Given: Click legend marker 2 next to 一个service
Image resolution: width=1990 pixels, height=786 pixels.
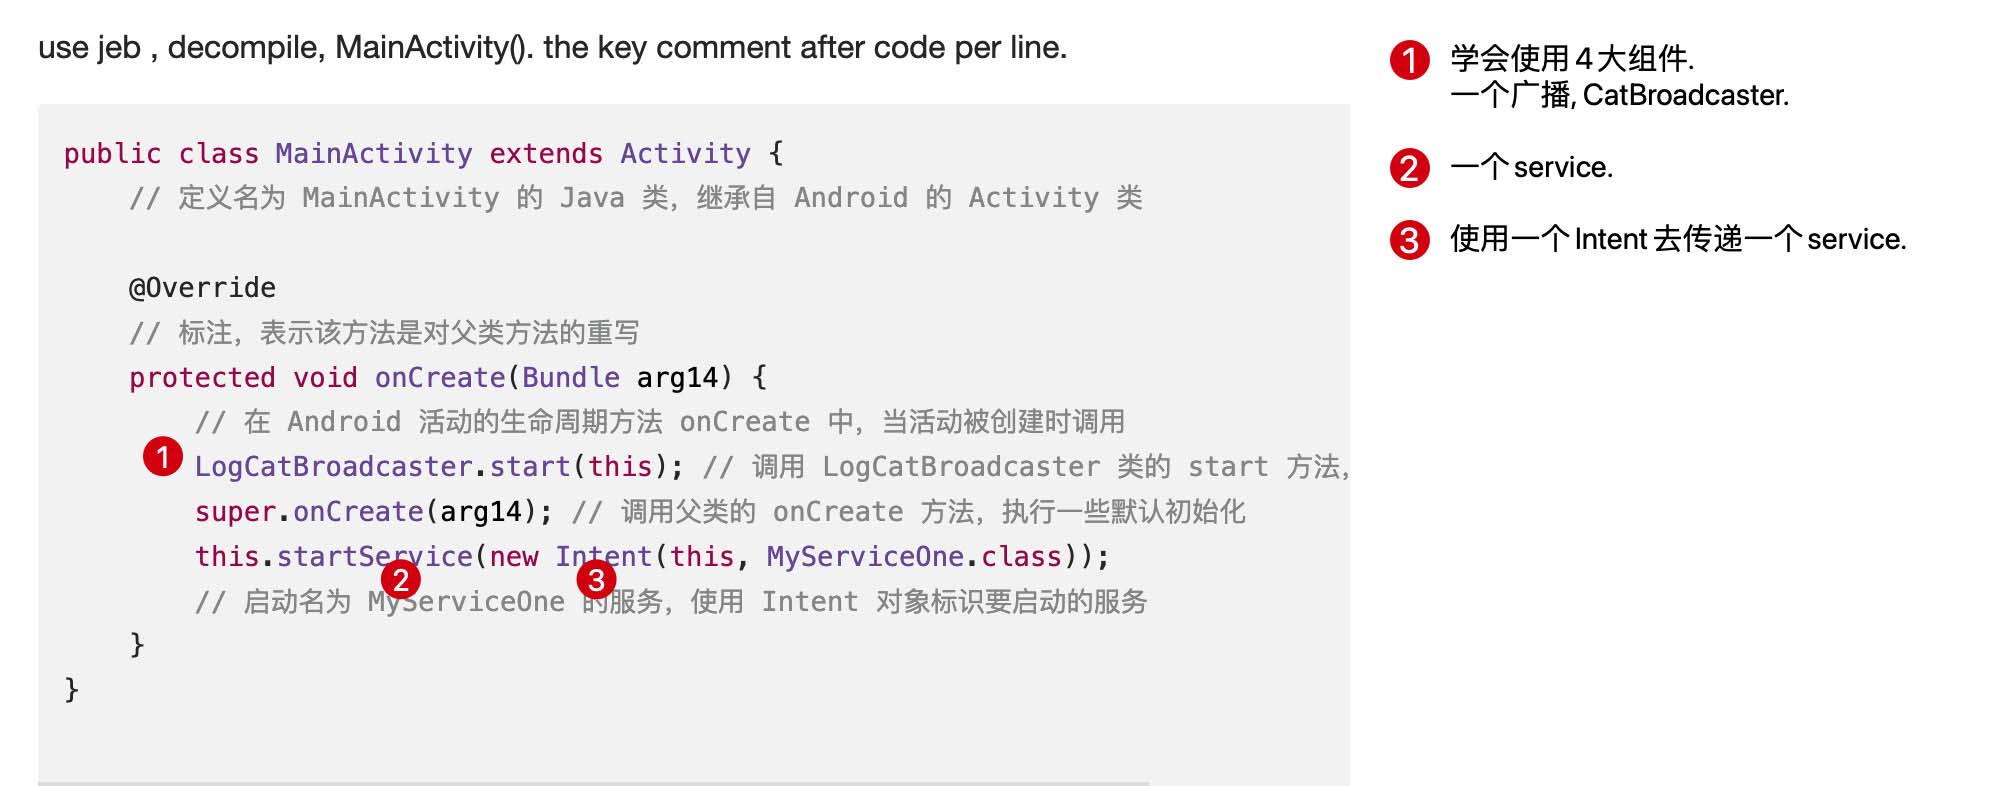Looking at the screenshot, I should coord(1409,168).
